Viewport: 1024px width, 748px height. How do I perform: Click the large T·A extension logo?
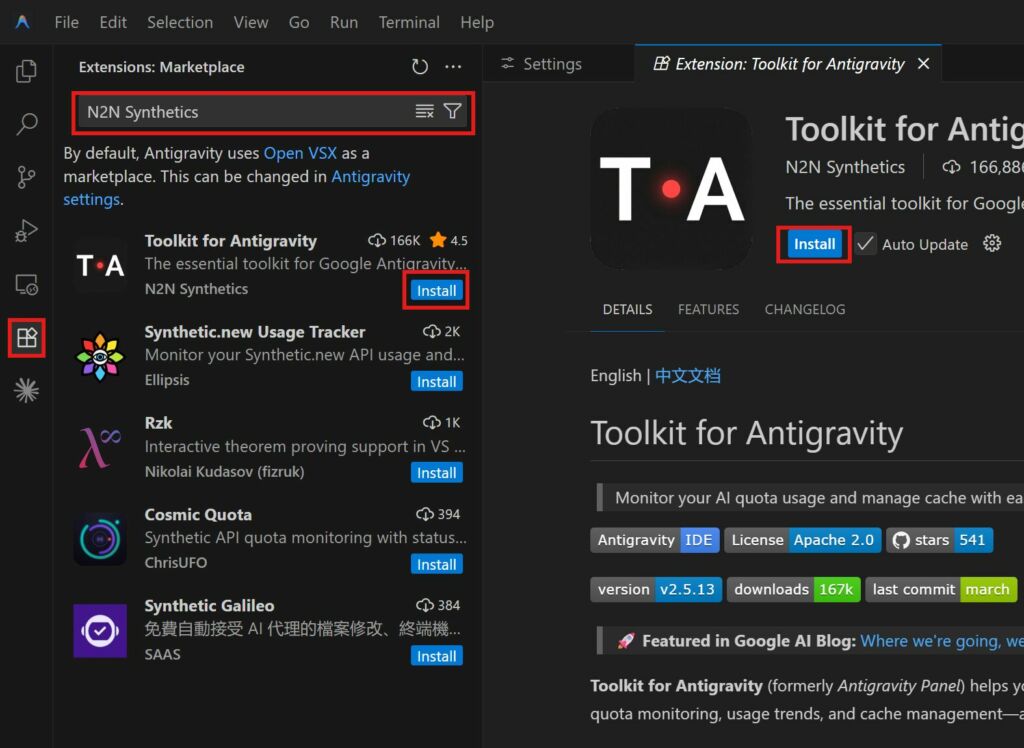point(671,188)
